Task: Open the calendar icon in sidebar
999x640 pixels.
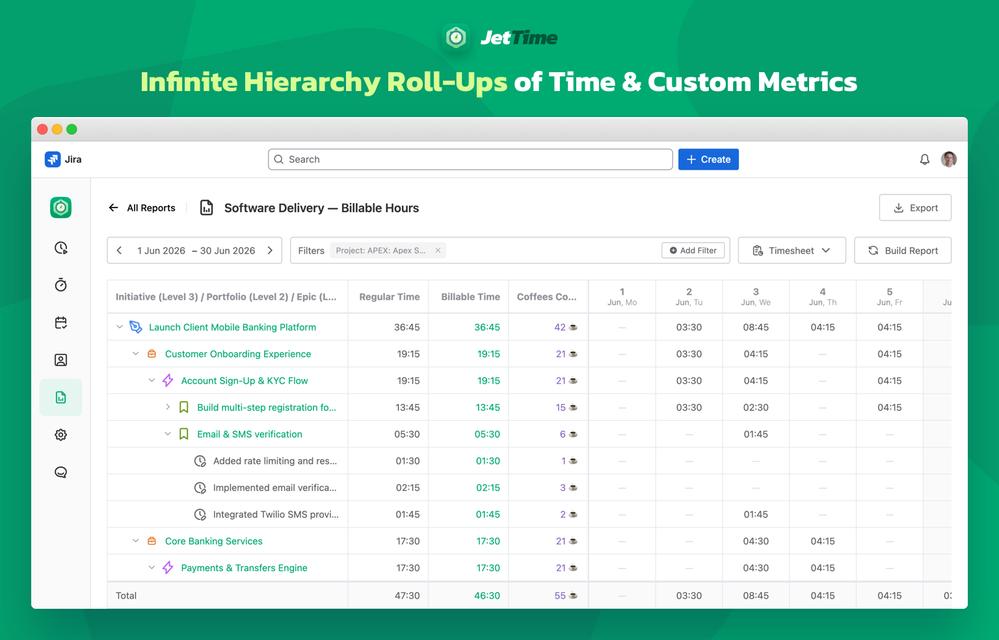Action: (x=61, y=323)
